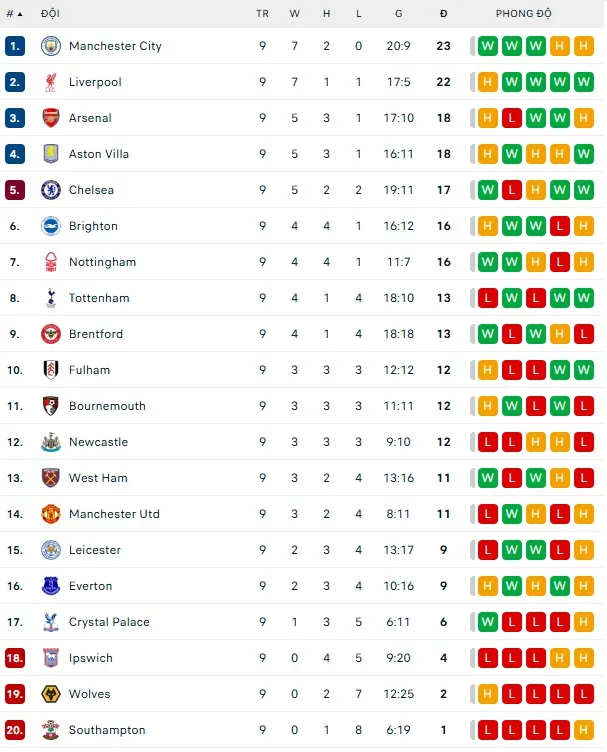
Task: Click Liverpool's blue rank 2 badge
Action: click(x=15, y=82)
